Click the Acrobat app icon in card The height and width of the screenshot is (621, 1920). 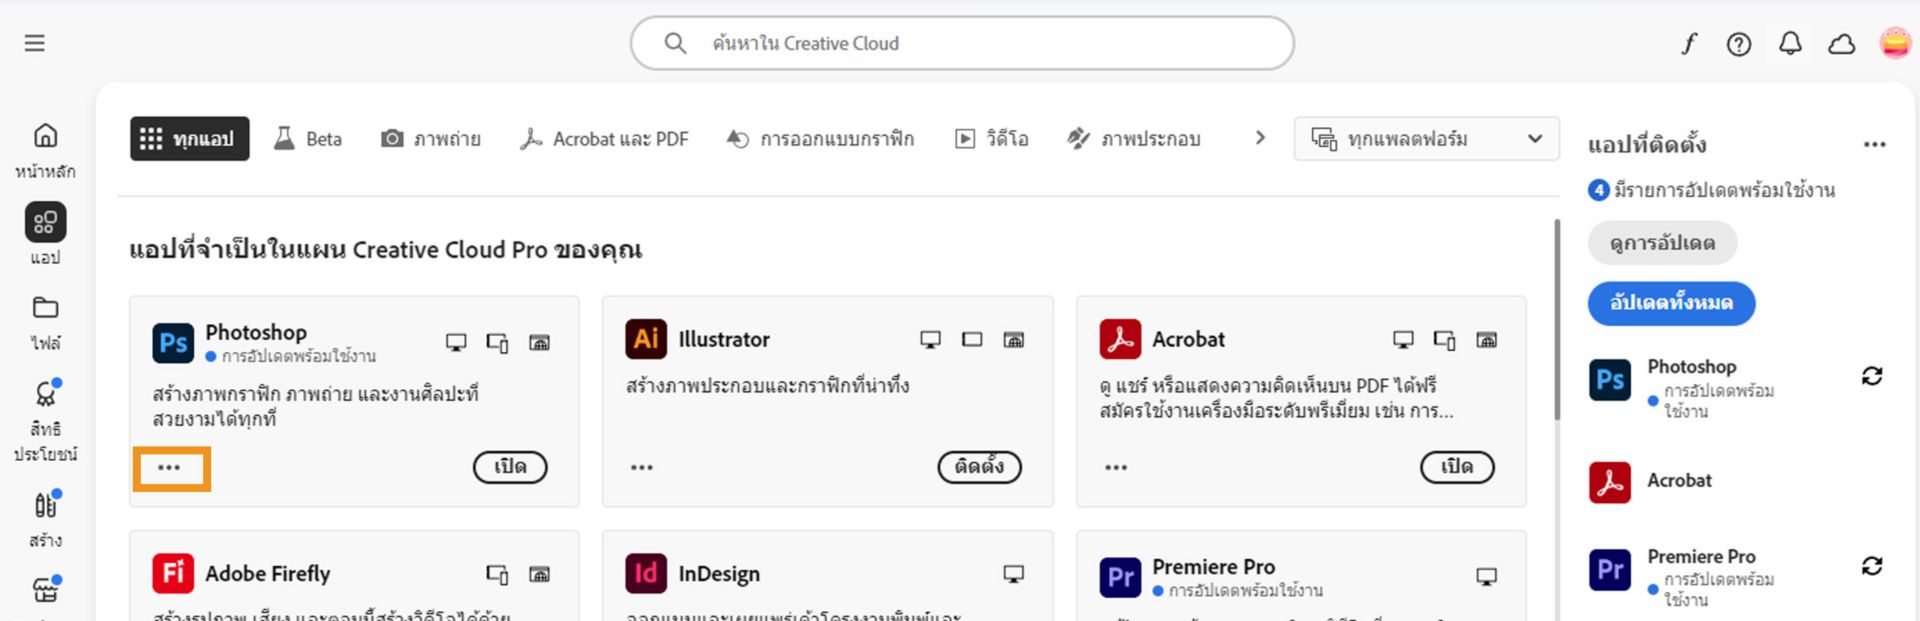pyautogui.click(x=1120, y=339)
